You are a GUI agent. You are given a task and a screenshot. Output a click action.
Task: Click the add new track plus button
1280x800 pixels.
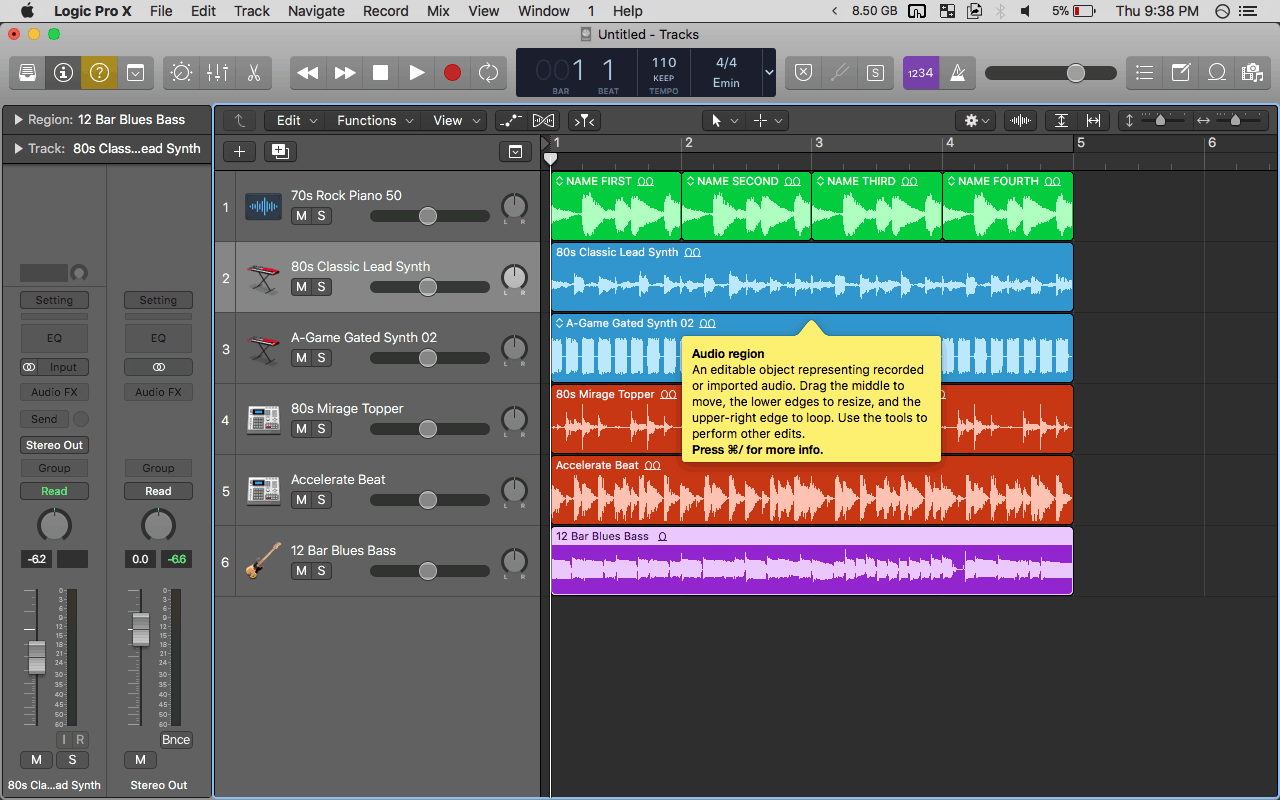pyautogui.click(x=239, y=151)
